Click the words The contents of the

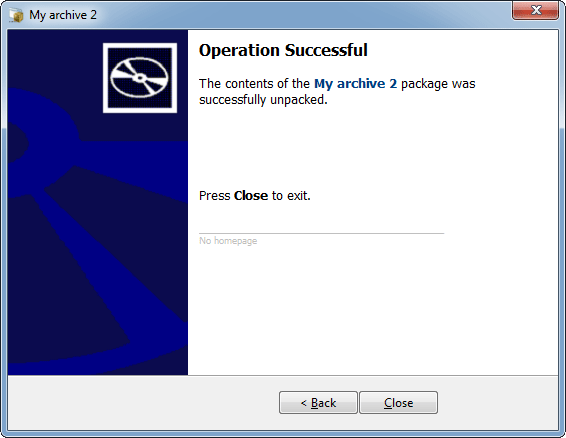pos(254,84)
